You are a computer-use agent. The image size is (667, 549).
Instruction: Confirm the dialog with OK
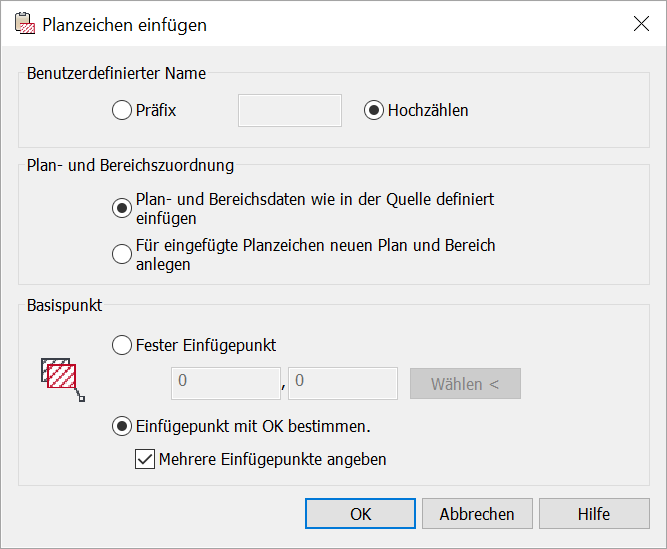[360, 514]
